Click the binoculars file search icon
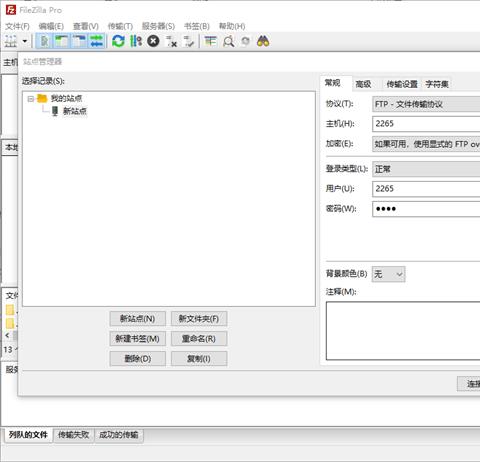The image size is (480, 462). pyautogui.click(x=263, y=41)
